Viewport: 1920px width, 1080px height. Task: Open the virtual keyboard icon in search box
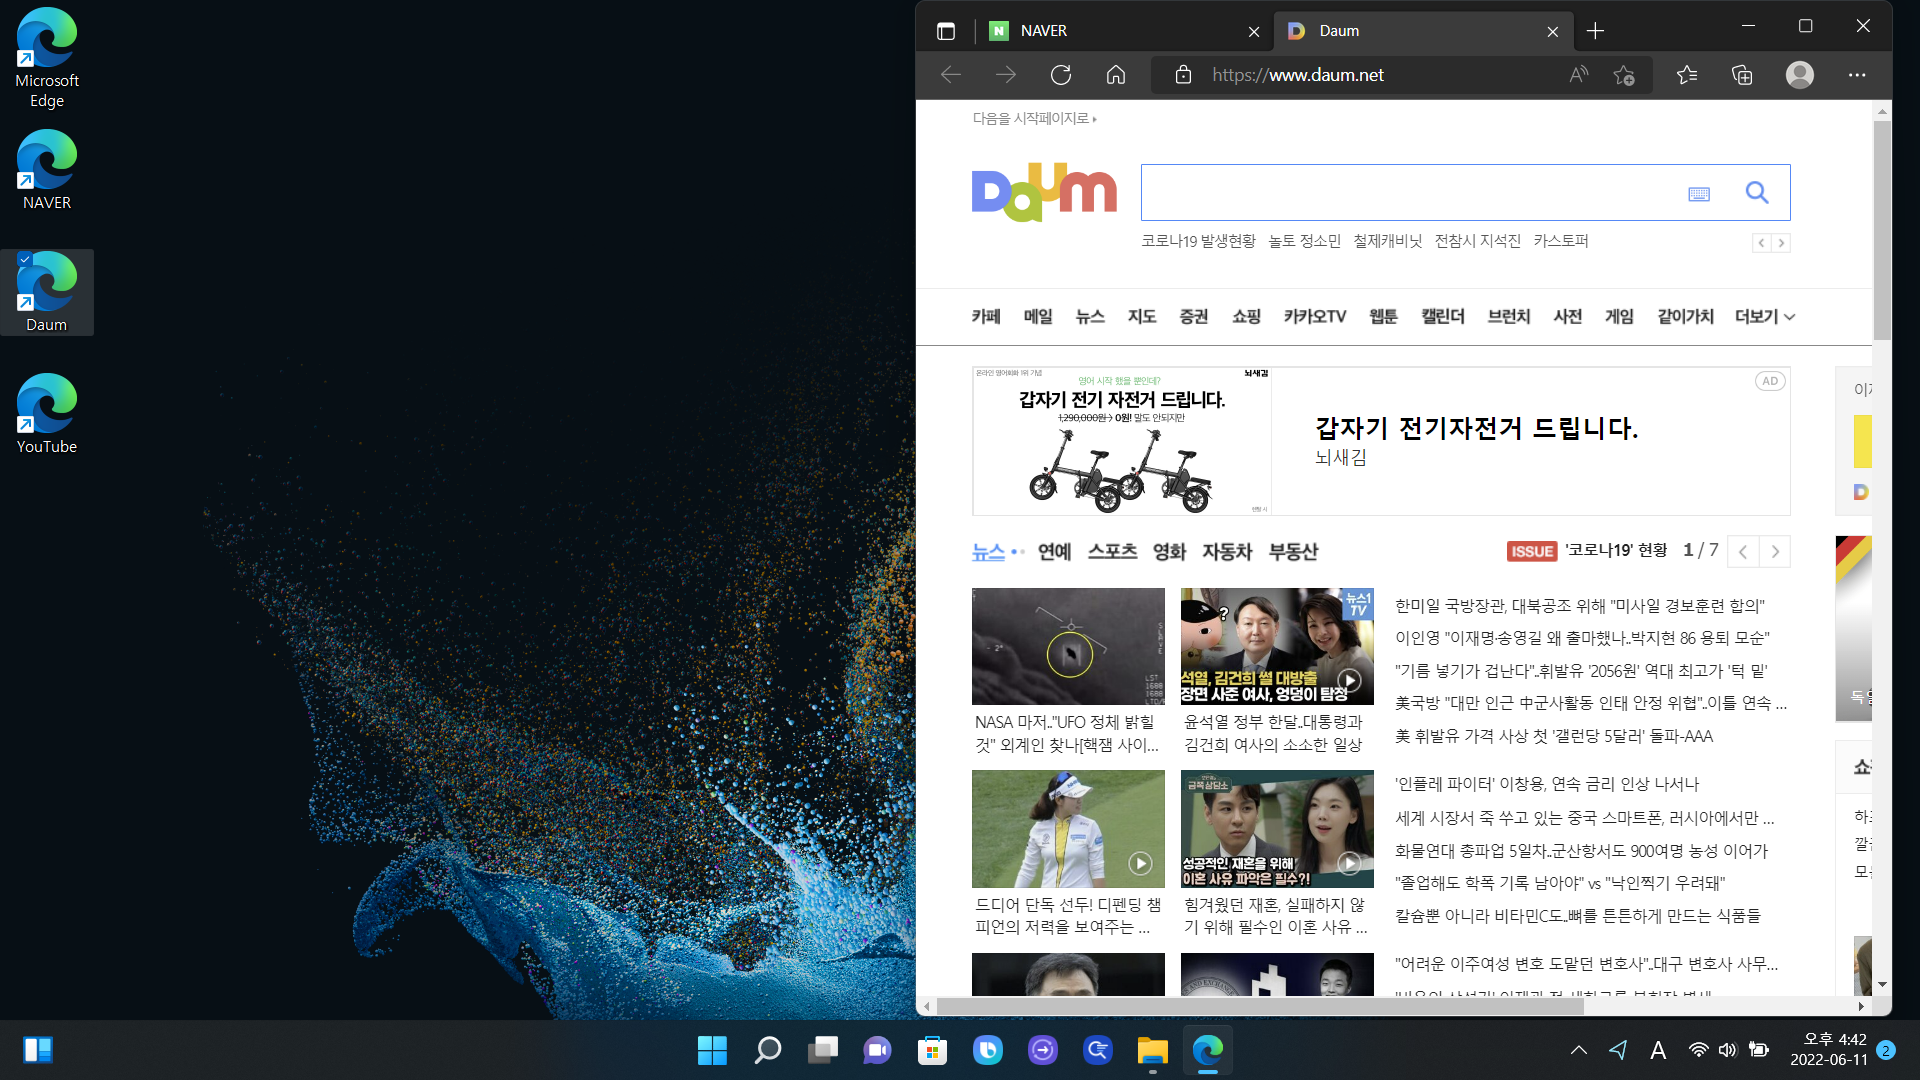[x=1698, y=194]
